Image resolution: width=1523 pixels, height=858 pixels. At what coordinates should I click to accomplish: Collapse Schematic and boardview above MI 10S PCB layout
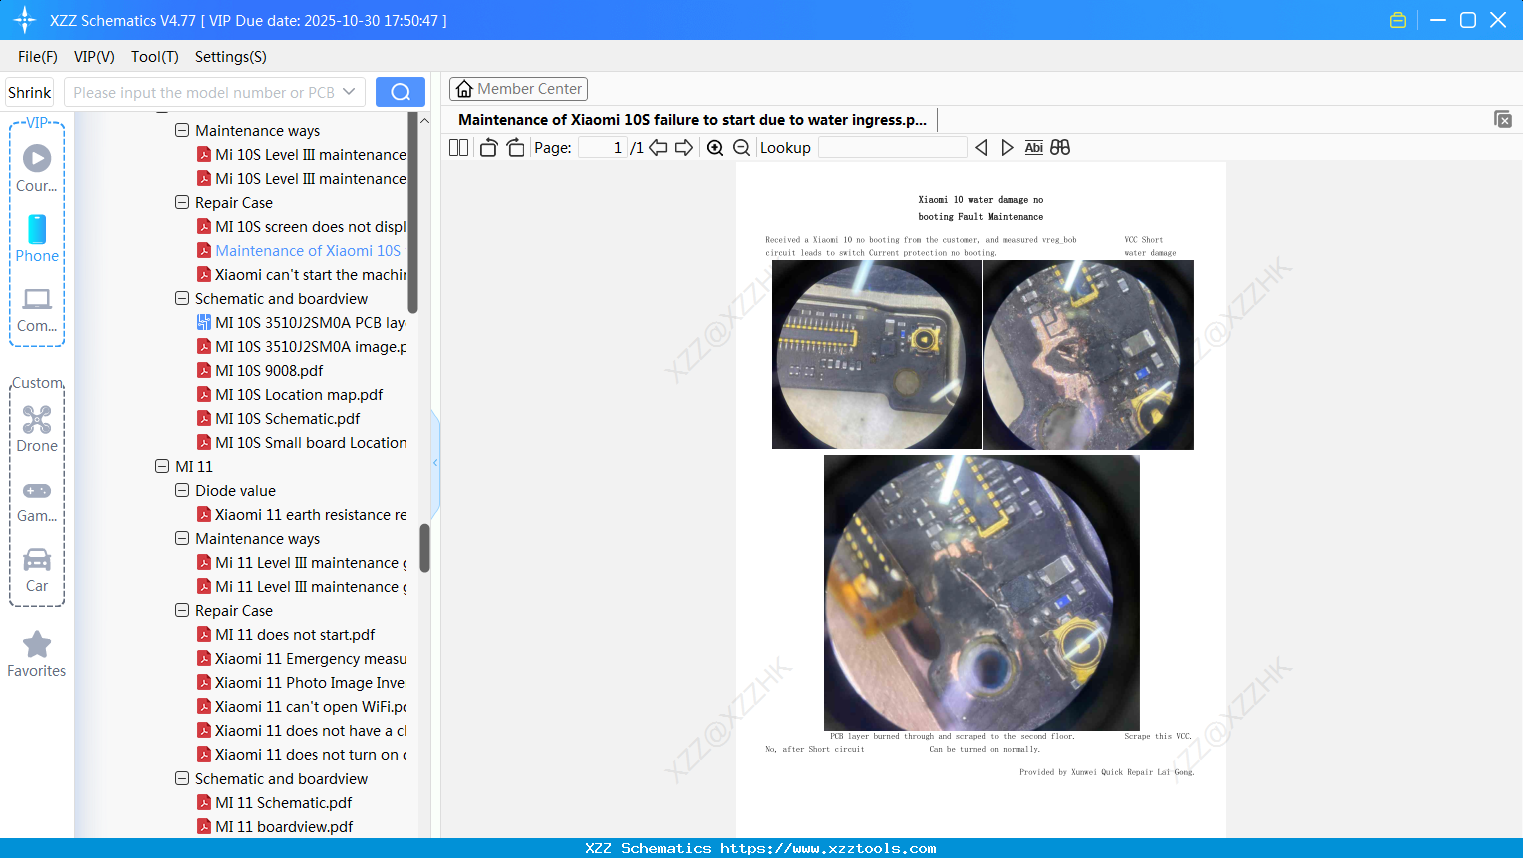click(x=182, y=299)
